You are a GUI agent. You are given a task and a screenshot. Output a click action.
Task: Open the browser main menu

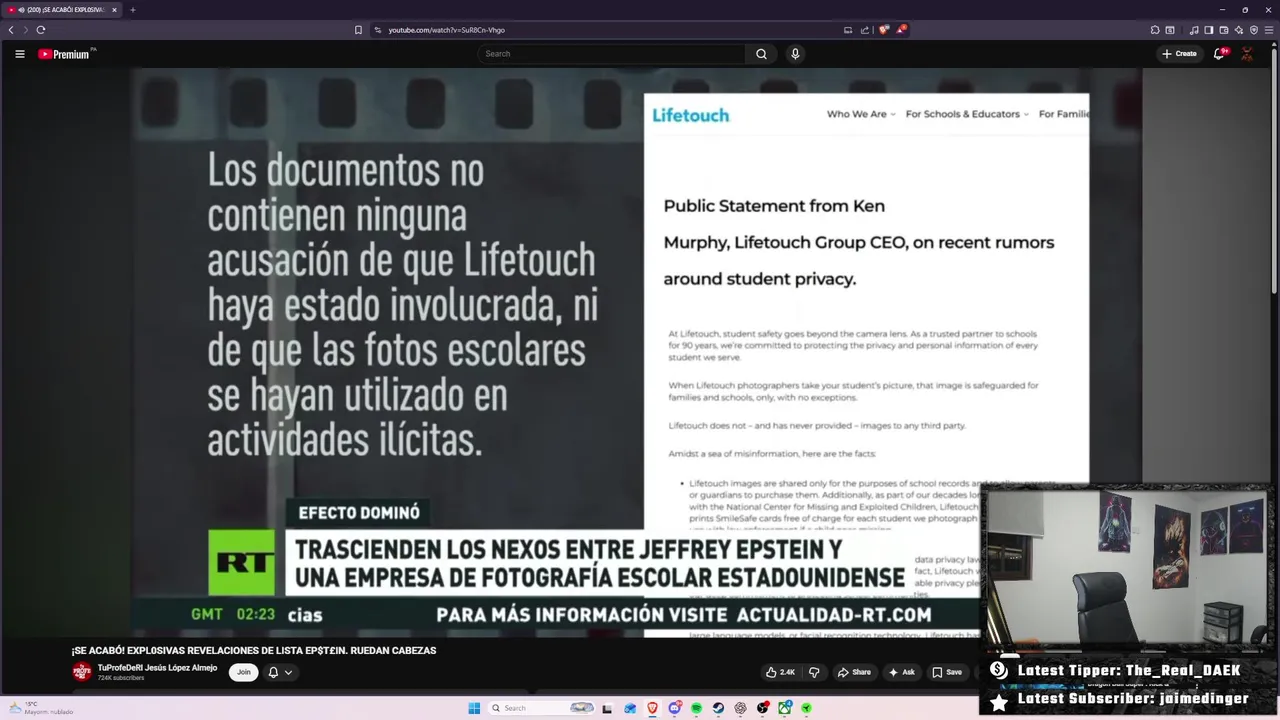[1269, 30]
